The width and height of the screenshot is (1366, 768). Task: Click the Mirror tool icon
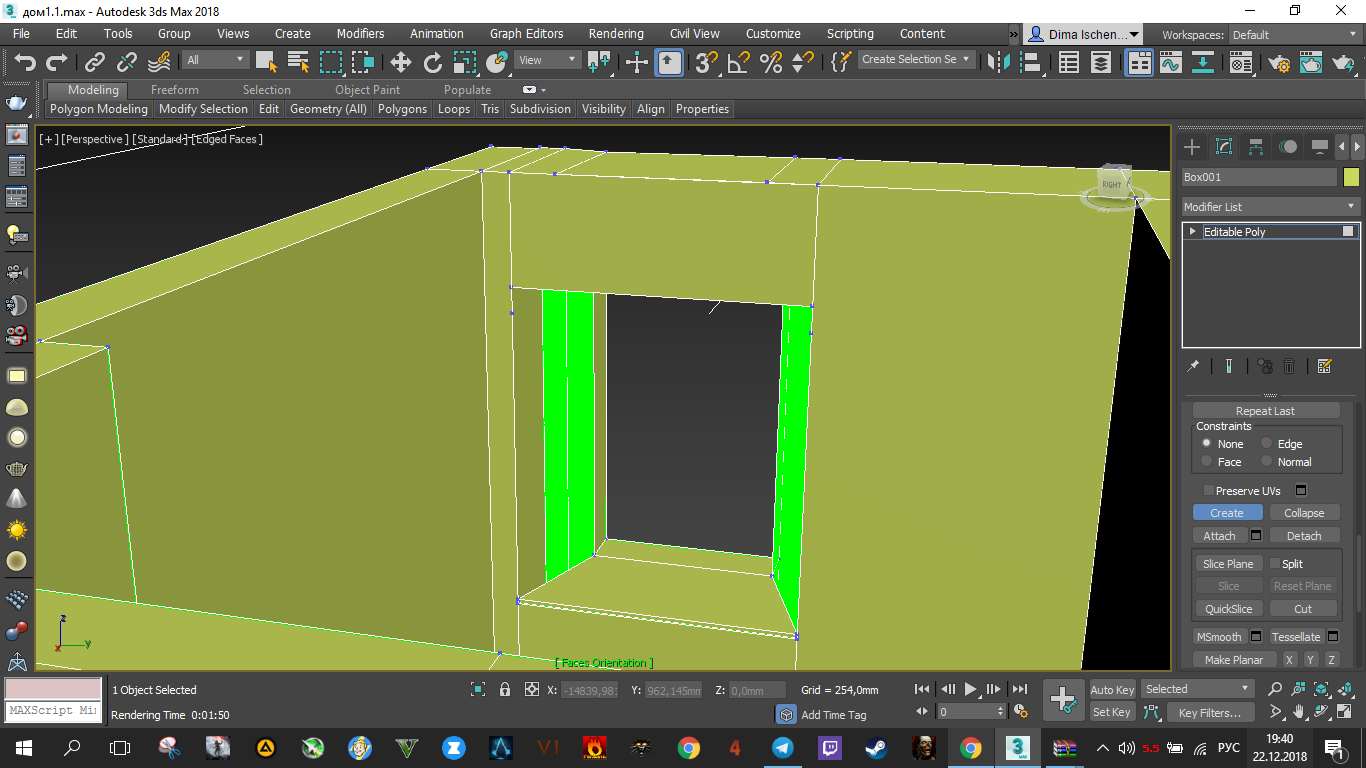click(998, 62)
